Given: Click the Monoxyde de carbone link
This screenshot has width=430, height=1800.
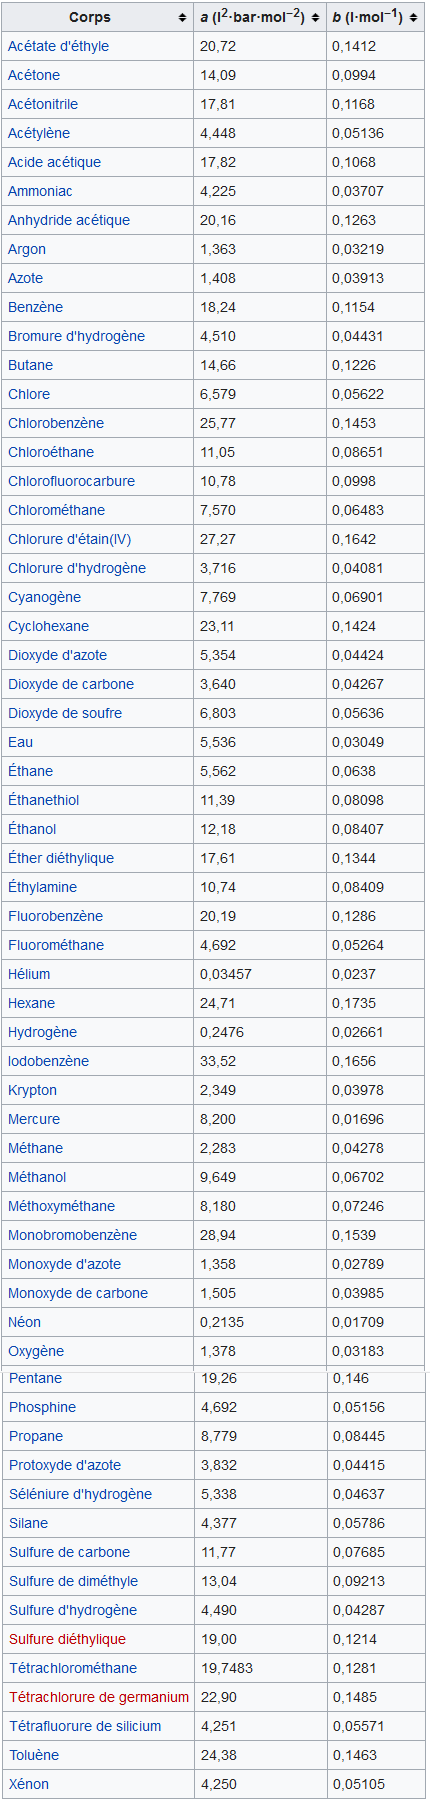Looking at the screenshot, I should click(x=78, y=1293).
